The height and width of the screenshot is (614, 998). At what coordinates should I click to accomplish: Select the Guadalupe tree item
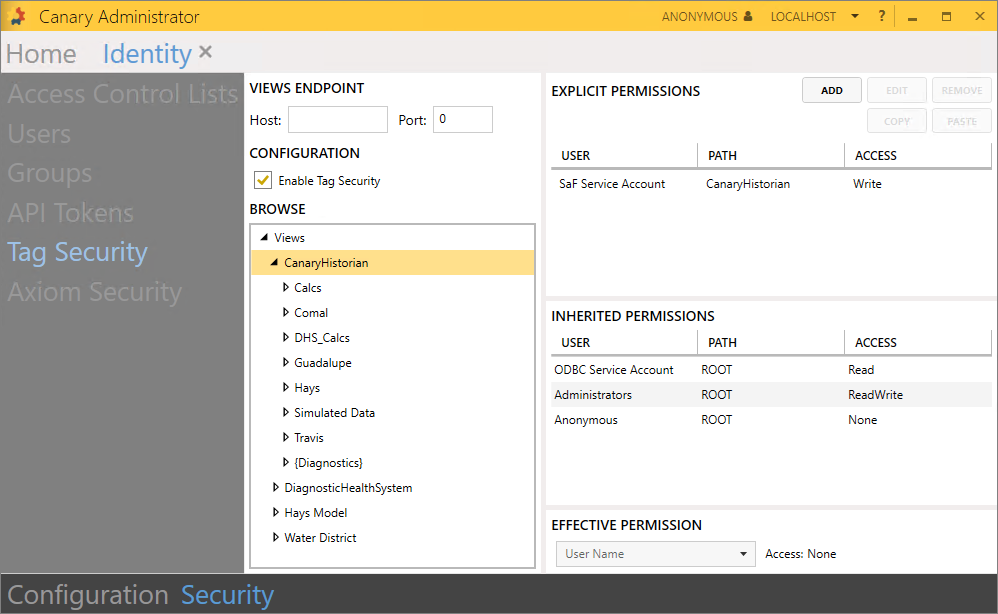[x=323, y=363]
